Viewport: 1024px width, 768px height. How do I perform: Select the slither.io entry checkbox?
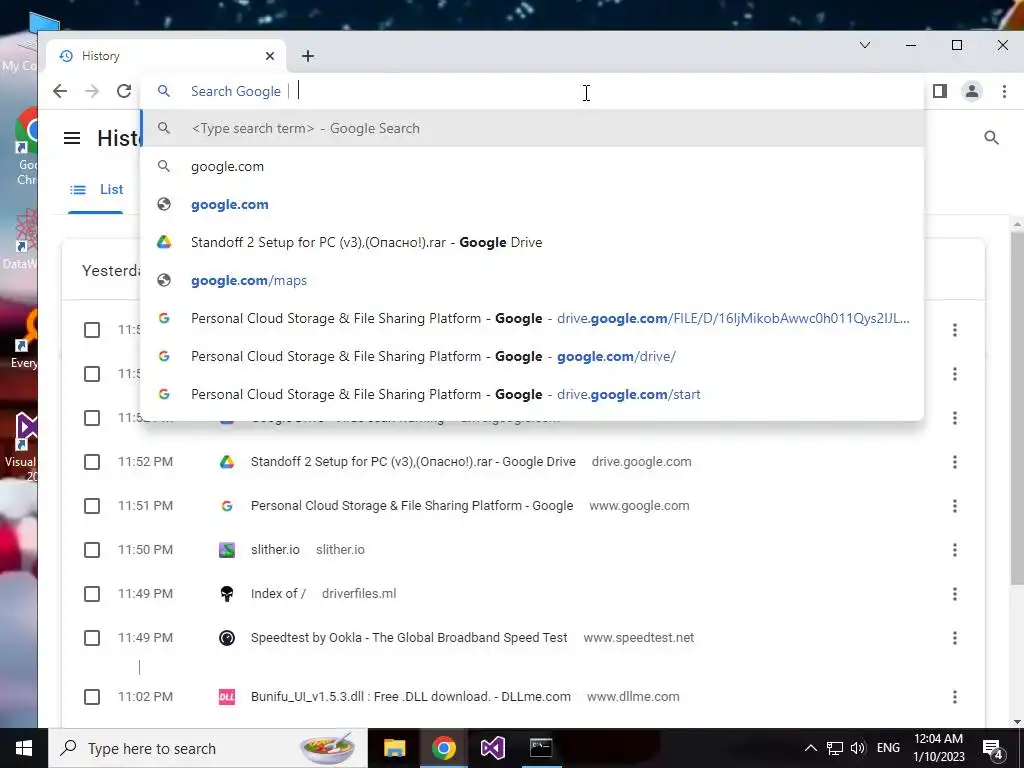click(x=92, y=550)
